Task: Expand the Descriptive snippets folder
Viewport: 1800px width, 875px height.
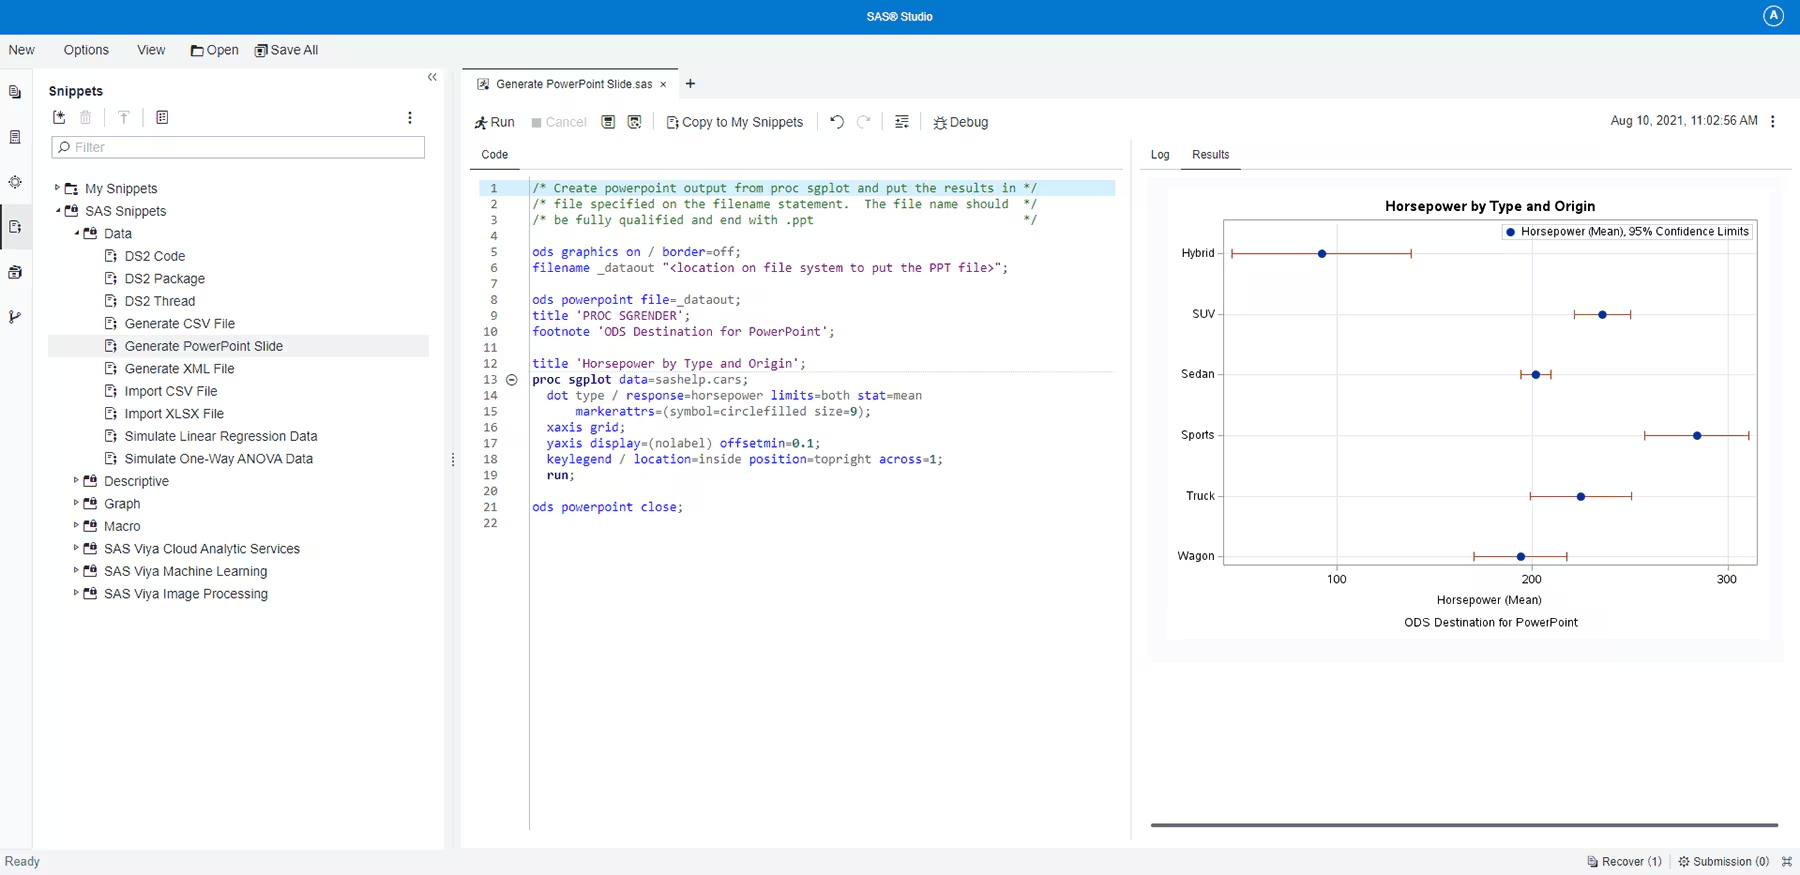Action: (x=76, y=481)
